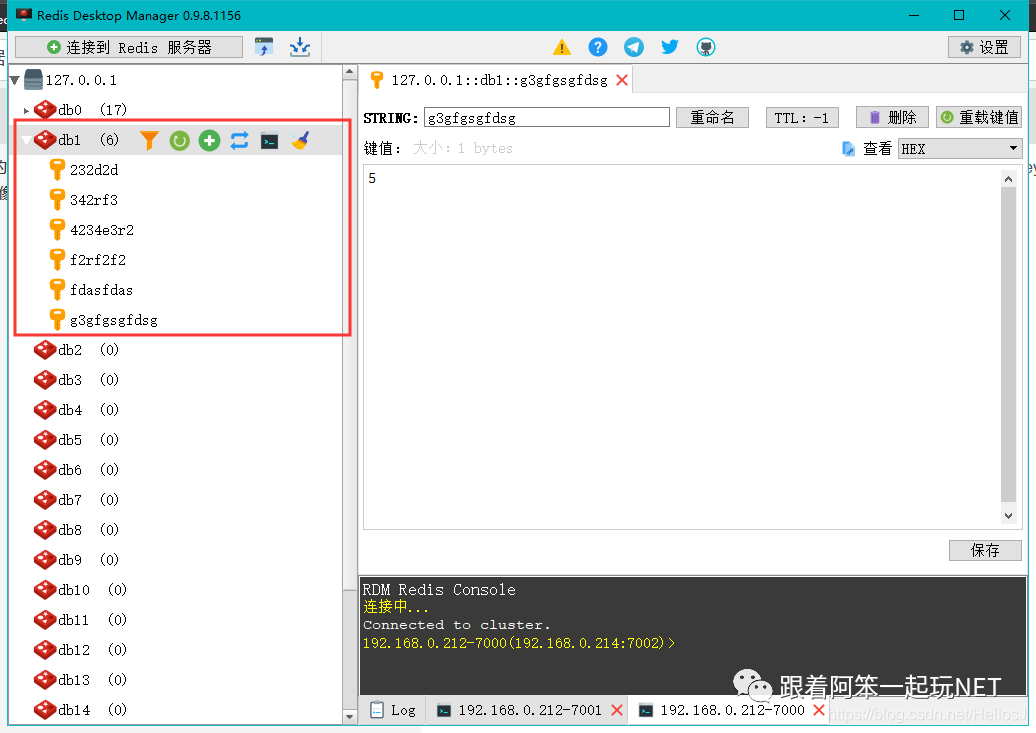Open the Telegram channel icon
Screen dimensions: 1036x733
point(634,47)
